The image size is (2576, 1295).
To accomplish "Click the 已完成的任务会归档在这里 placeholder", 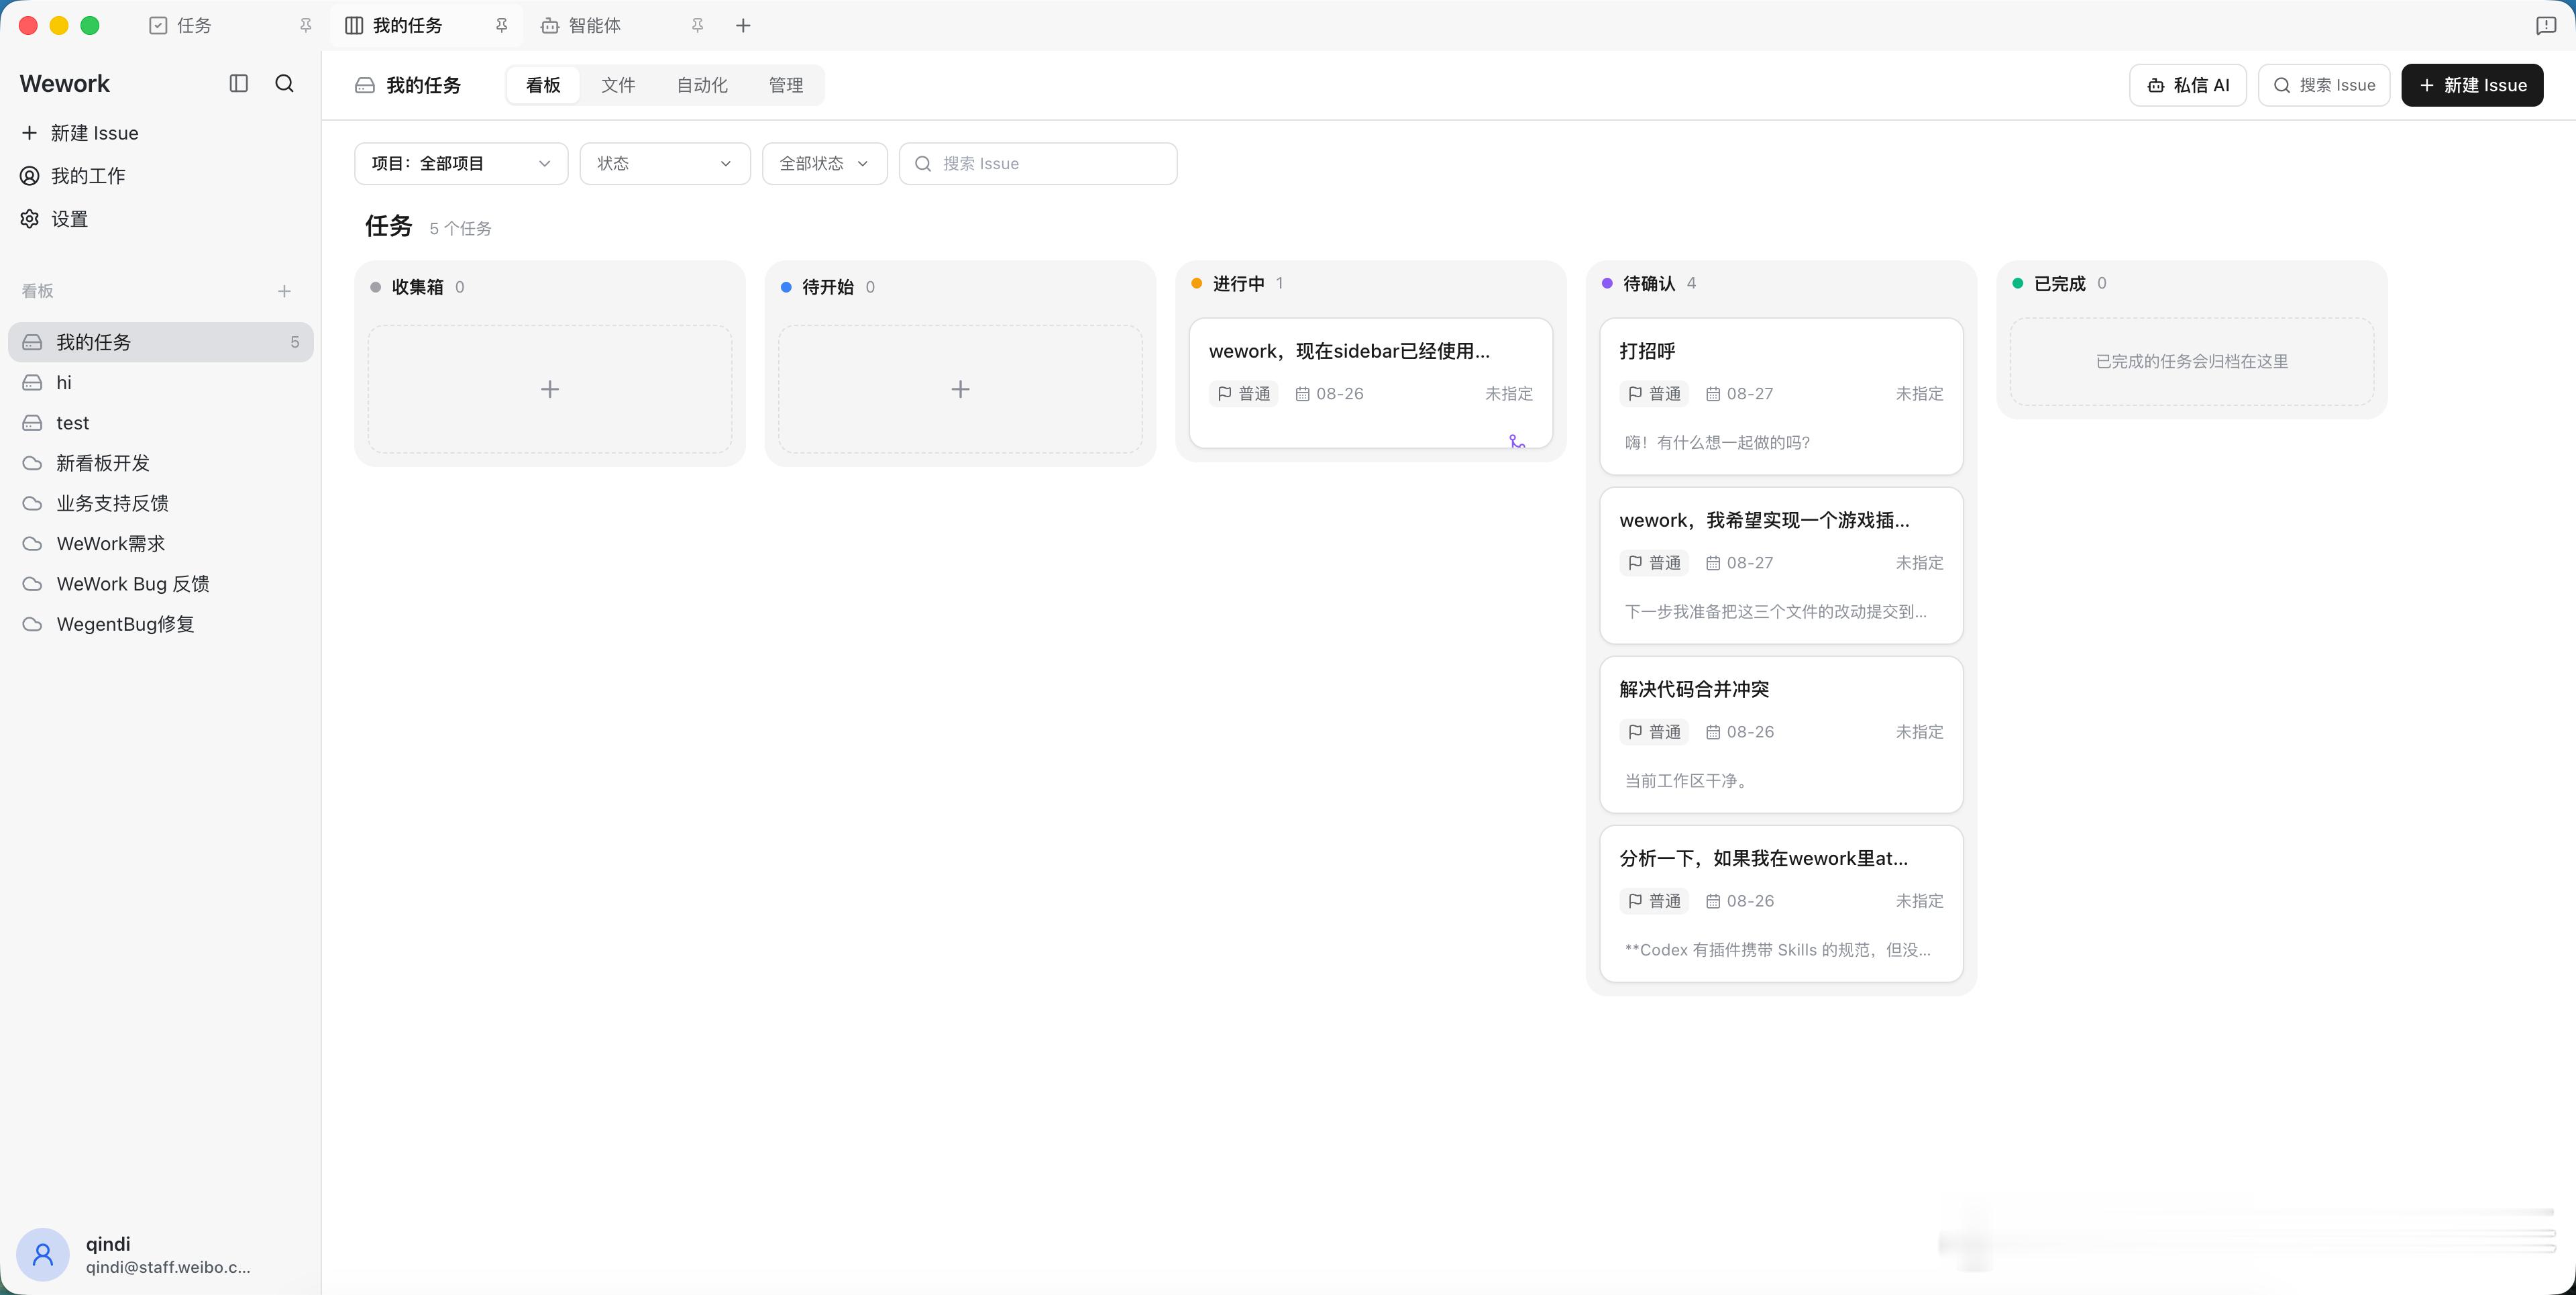I will (x=2192, y=362).
